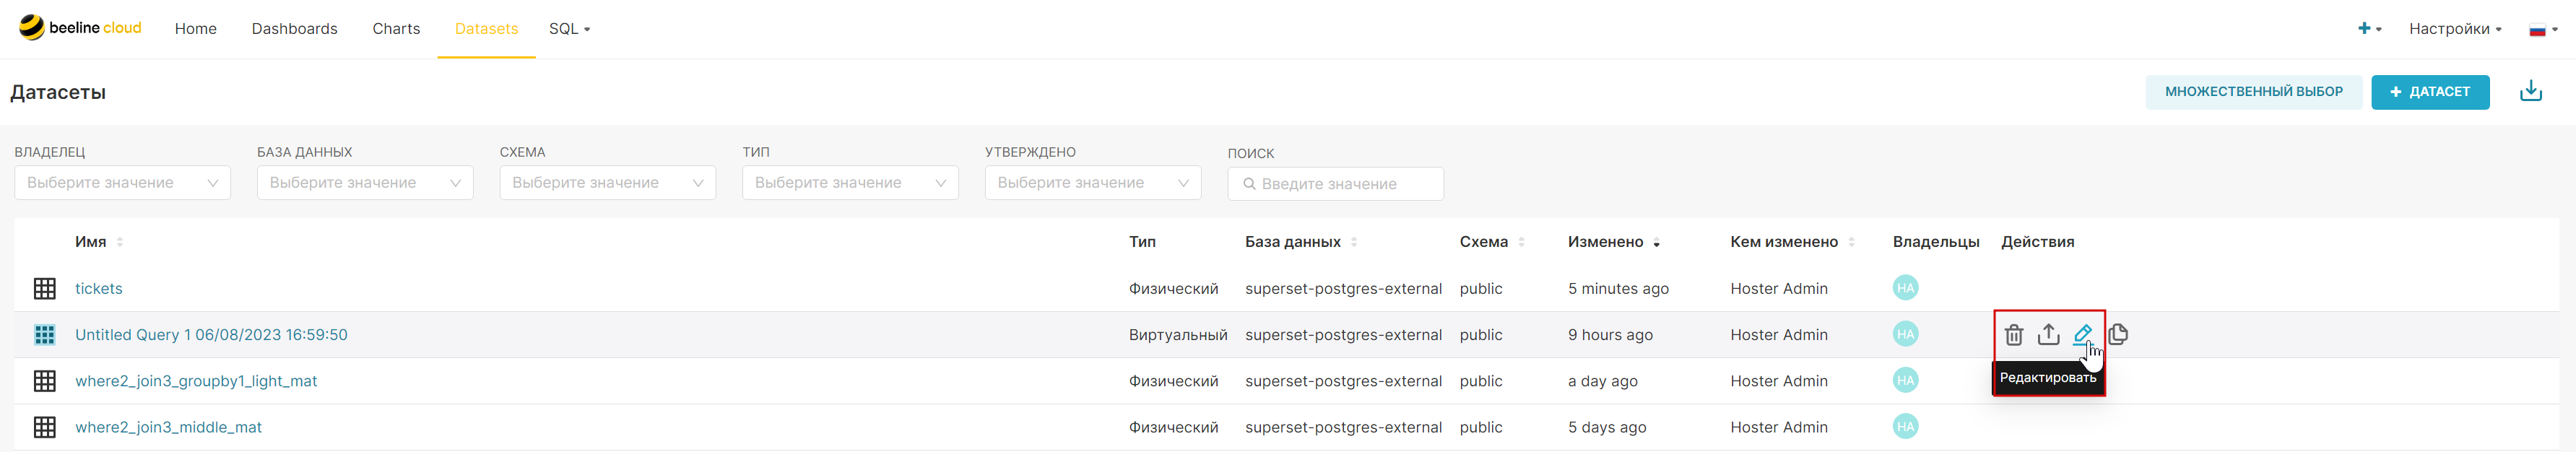Open the БАЗА ДАННЫХ filter dropdown
Screen dimensions: 2576x452
click(365, 183)
